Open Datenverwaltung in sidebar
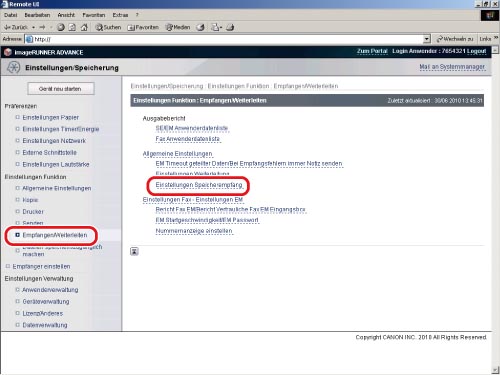 45,325
